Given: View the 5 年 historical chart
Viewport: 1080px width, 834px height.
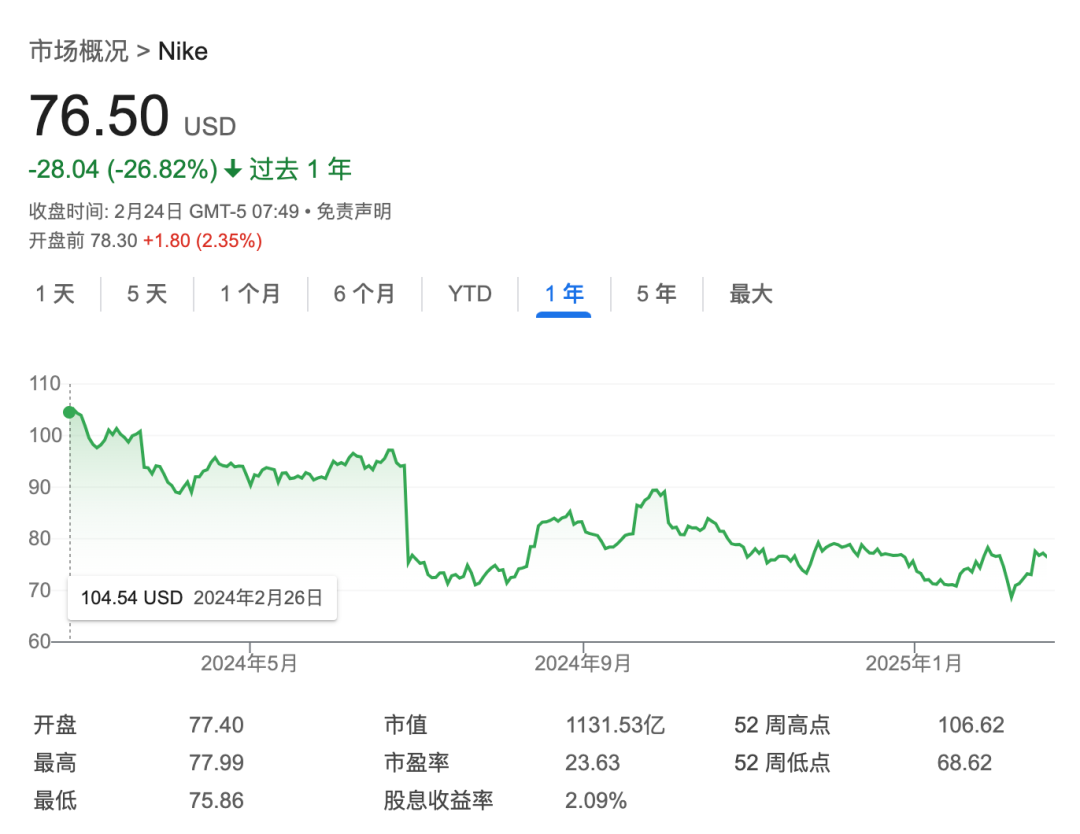Looking at the screenshot, I should [656, 294].
